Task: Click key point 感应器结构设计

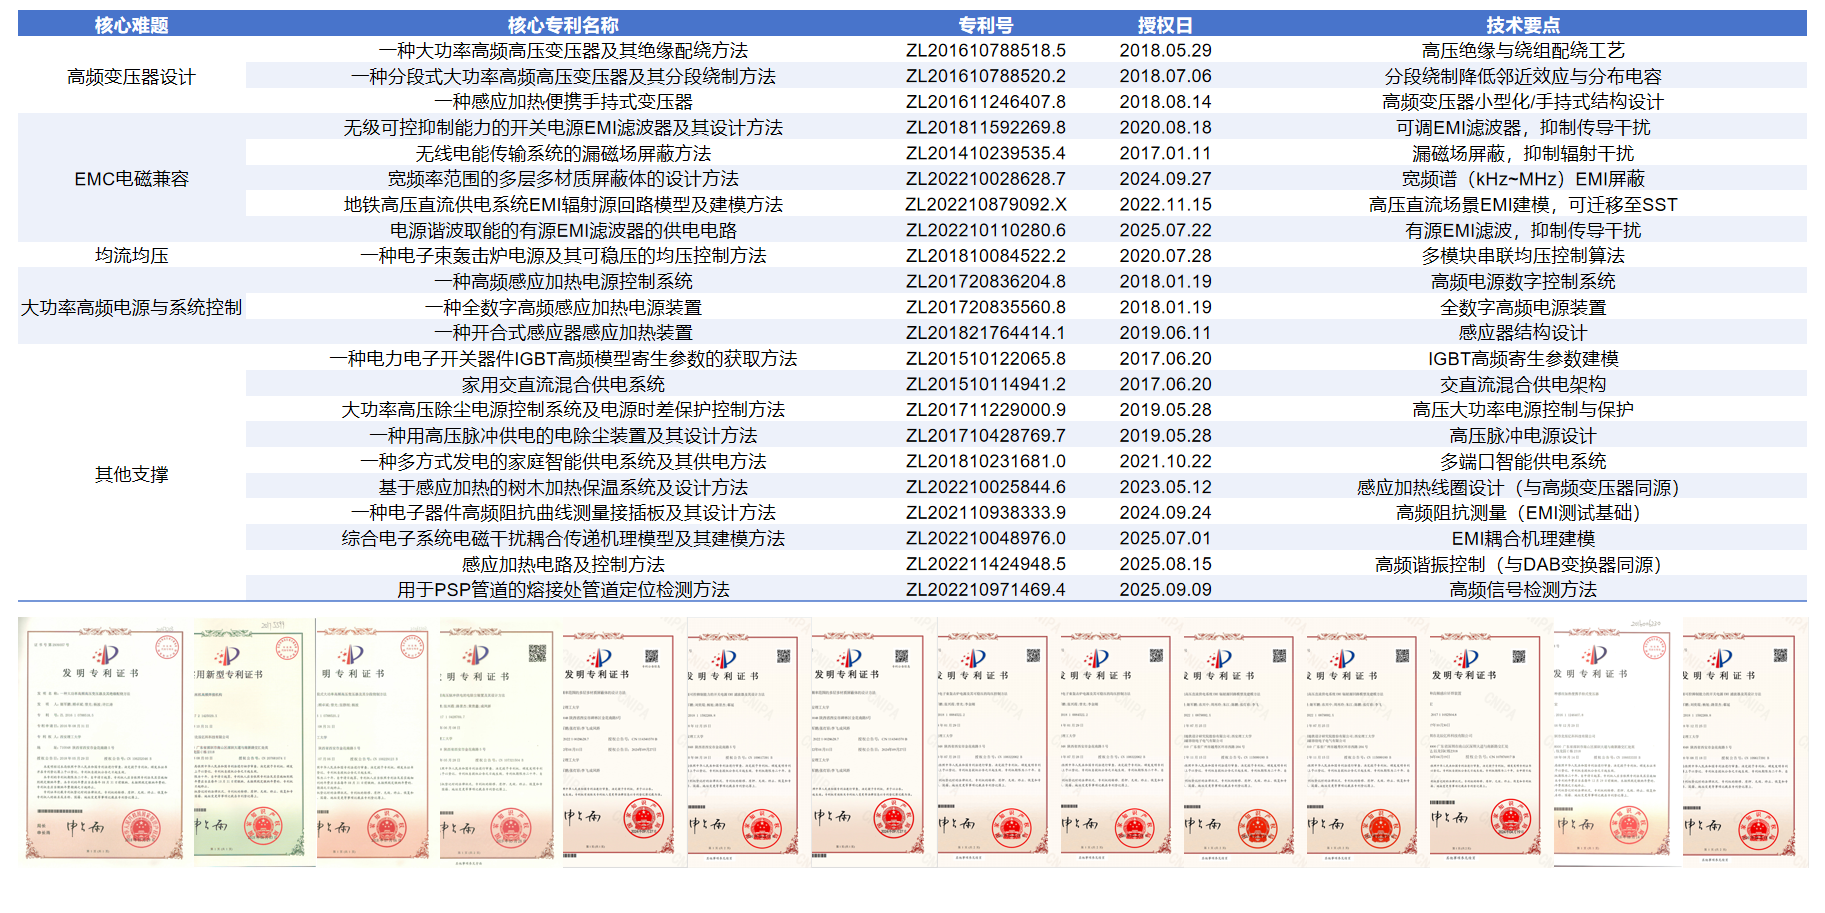Action: [x=1523, y=333]
